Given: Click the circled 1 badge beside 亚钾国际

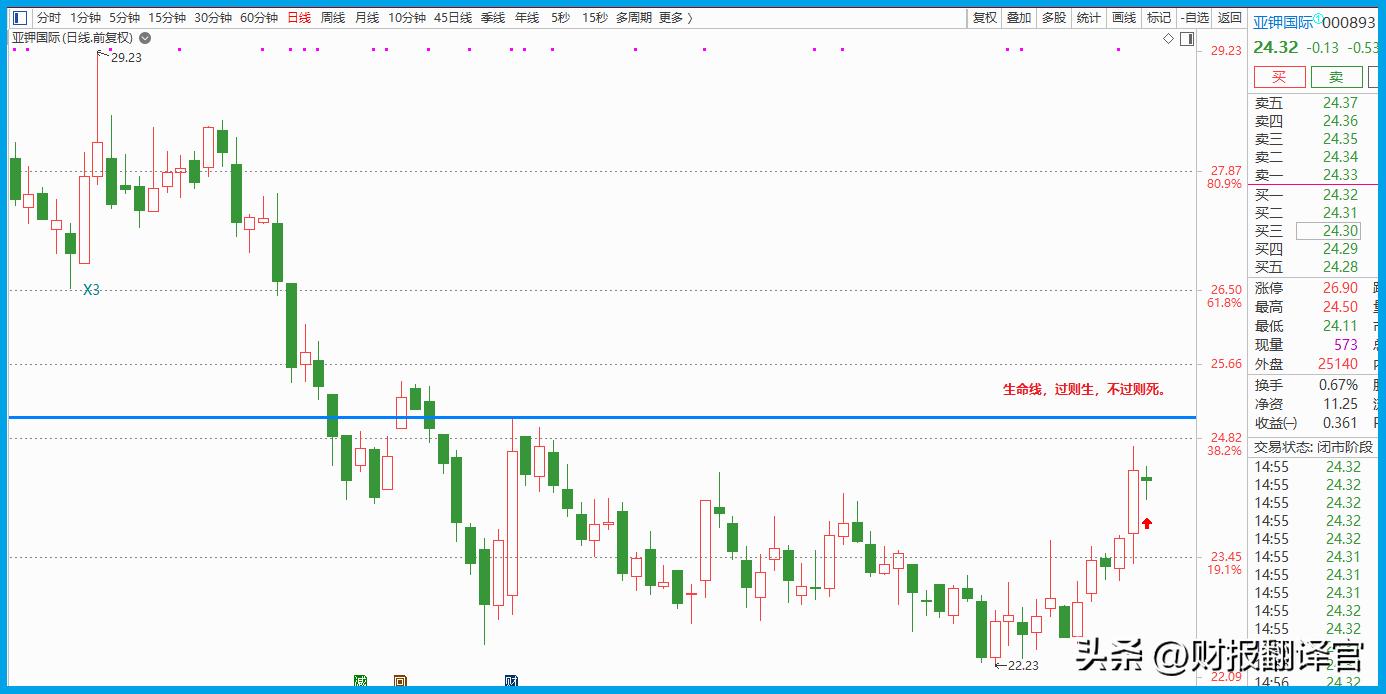Looking at the screenshot, I should click(x=1320, y=19).
